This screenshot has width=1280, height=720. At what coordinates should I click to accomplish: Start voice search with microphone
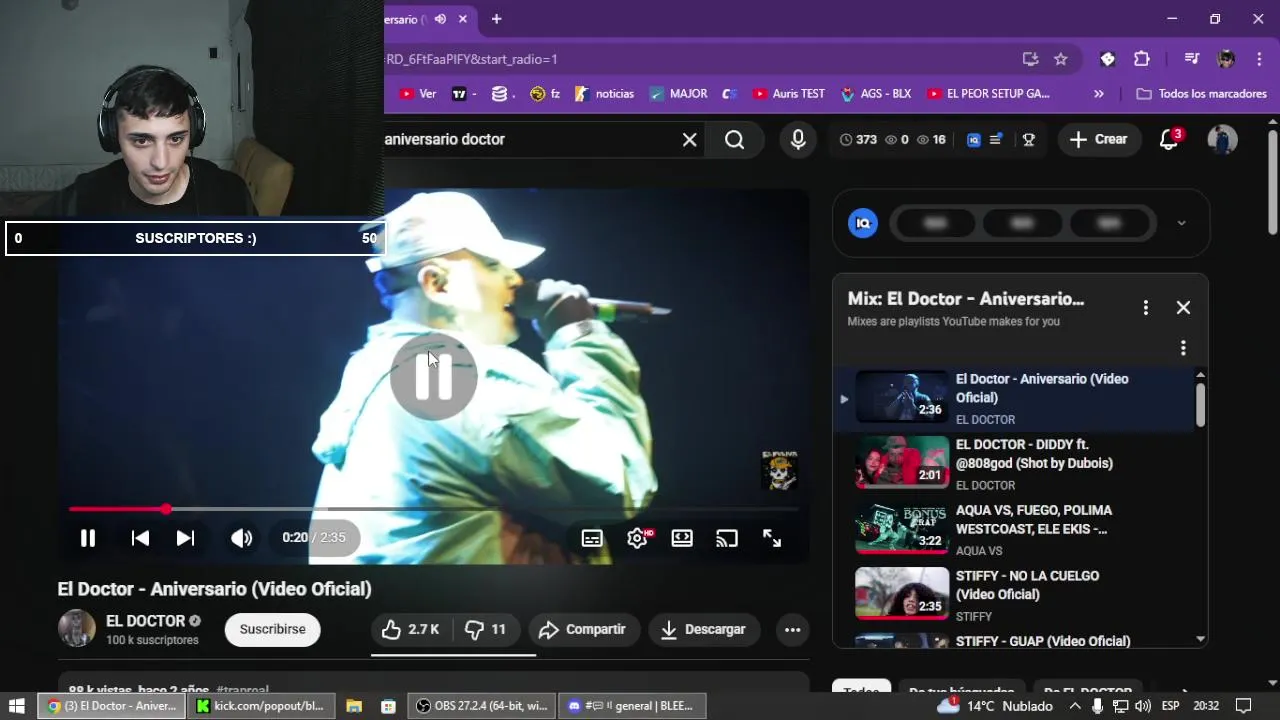(798, 140)
